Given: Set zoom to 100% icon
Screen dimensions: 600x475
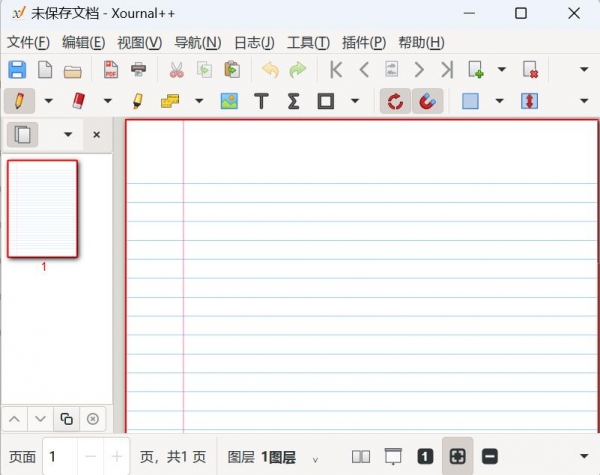Looking at the screenshot, I should tap(425, 456).
